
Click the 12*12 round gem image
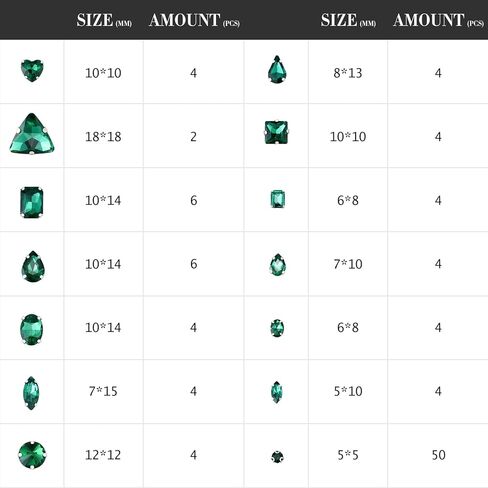[32, 455]
